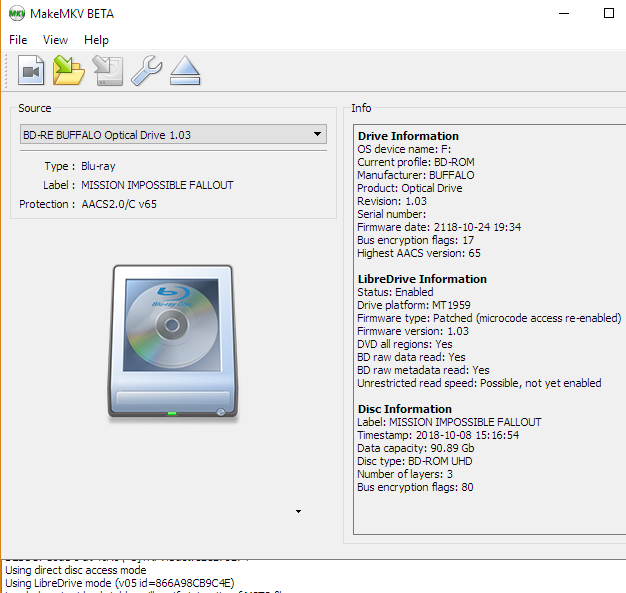Click the 'Bus encryption flags: 17' line
This screenshot has width=626, height=593.
(415, 240)
